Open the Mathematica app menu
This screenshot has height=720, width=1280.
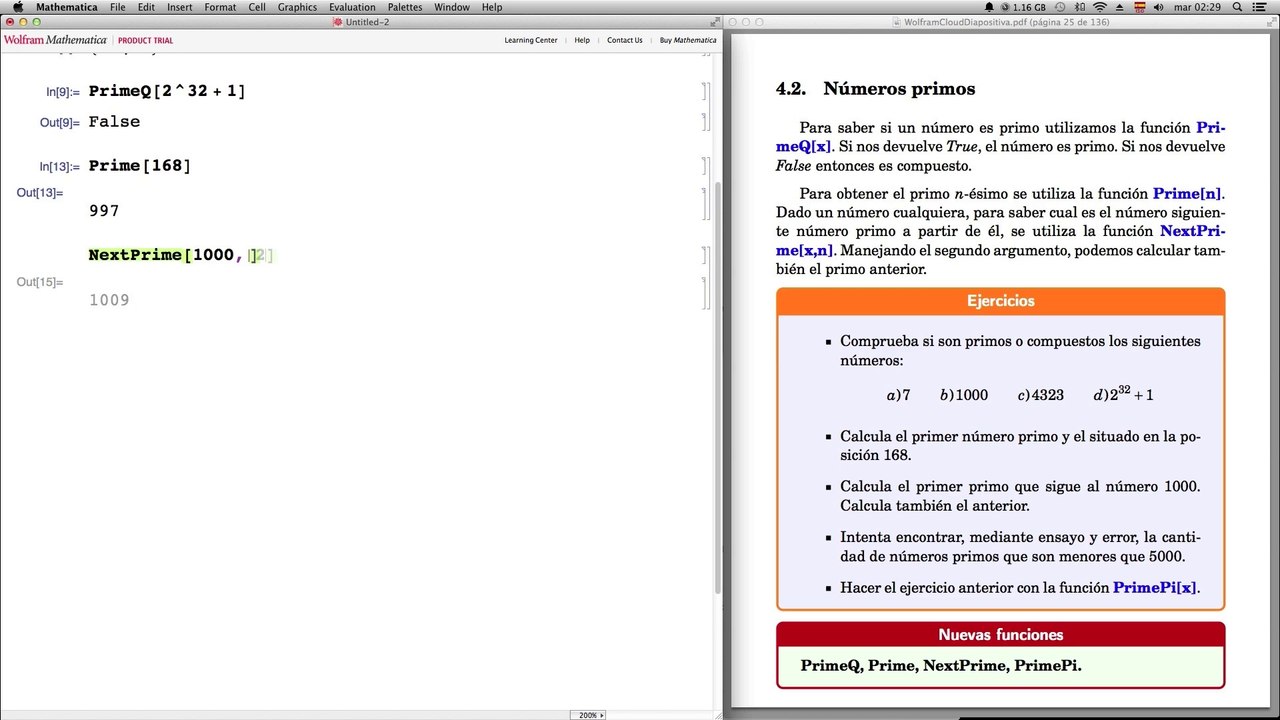(x=67, y=7)
